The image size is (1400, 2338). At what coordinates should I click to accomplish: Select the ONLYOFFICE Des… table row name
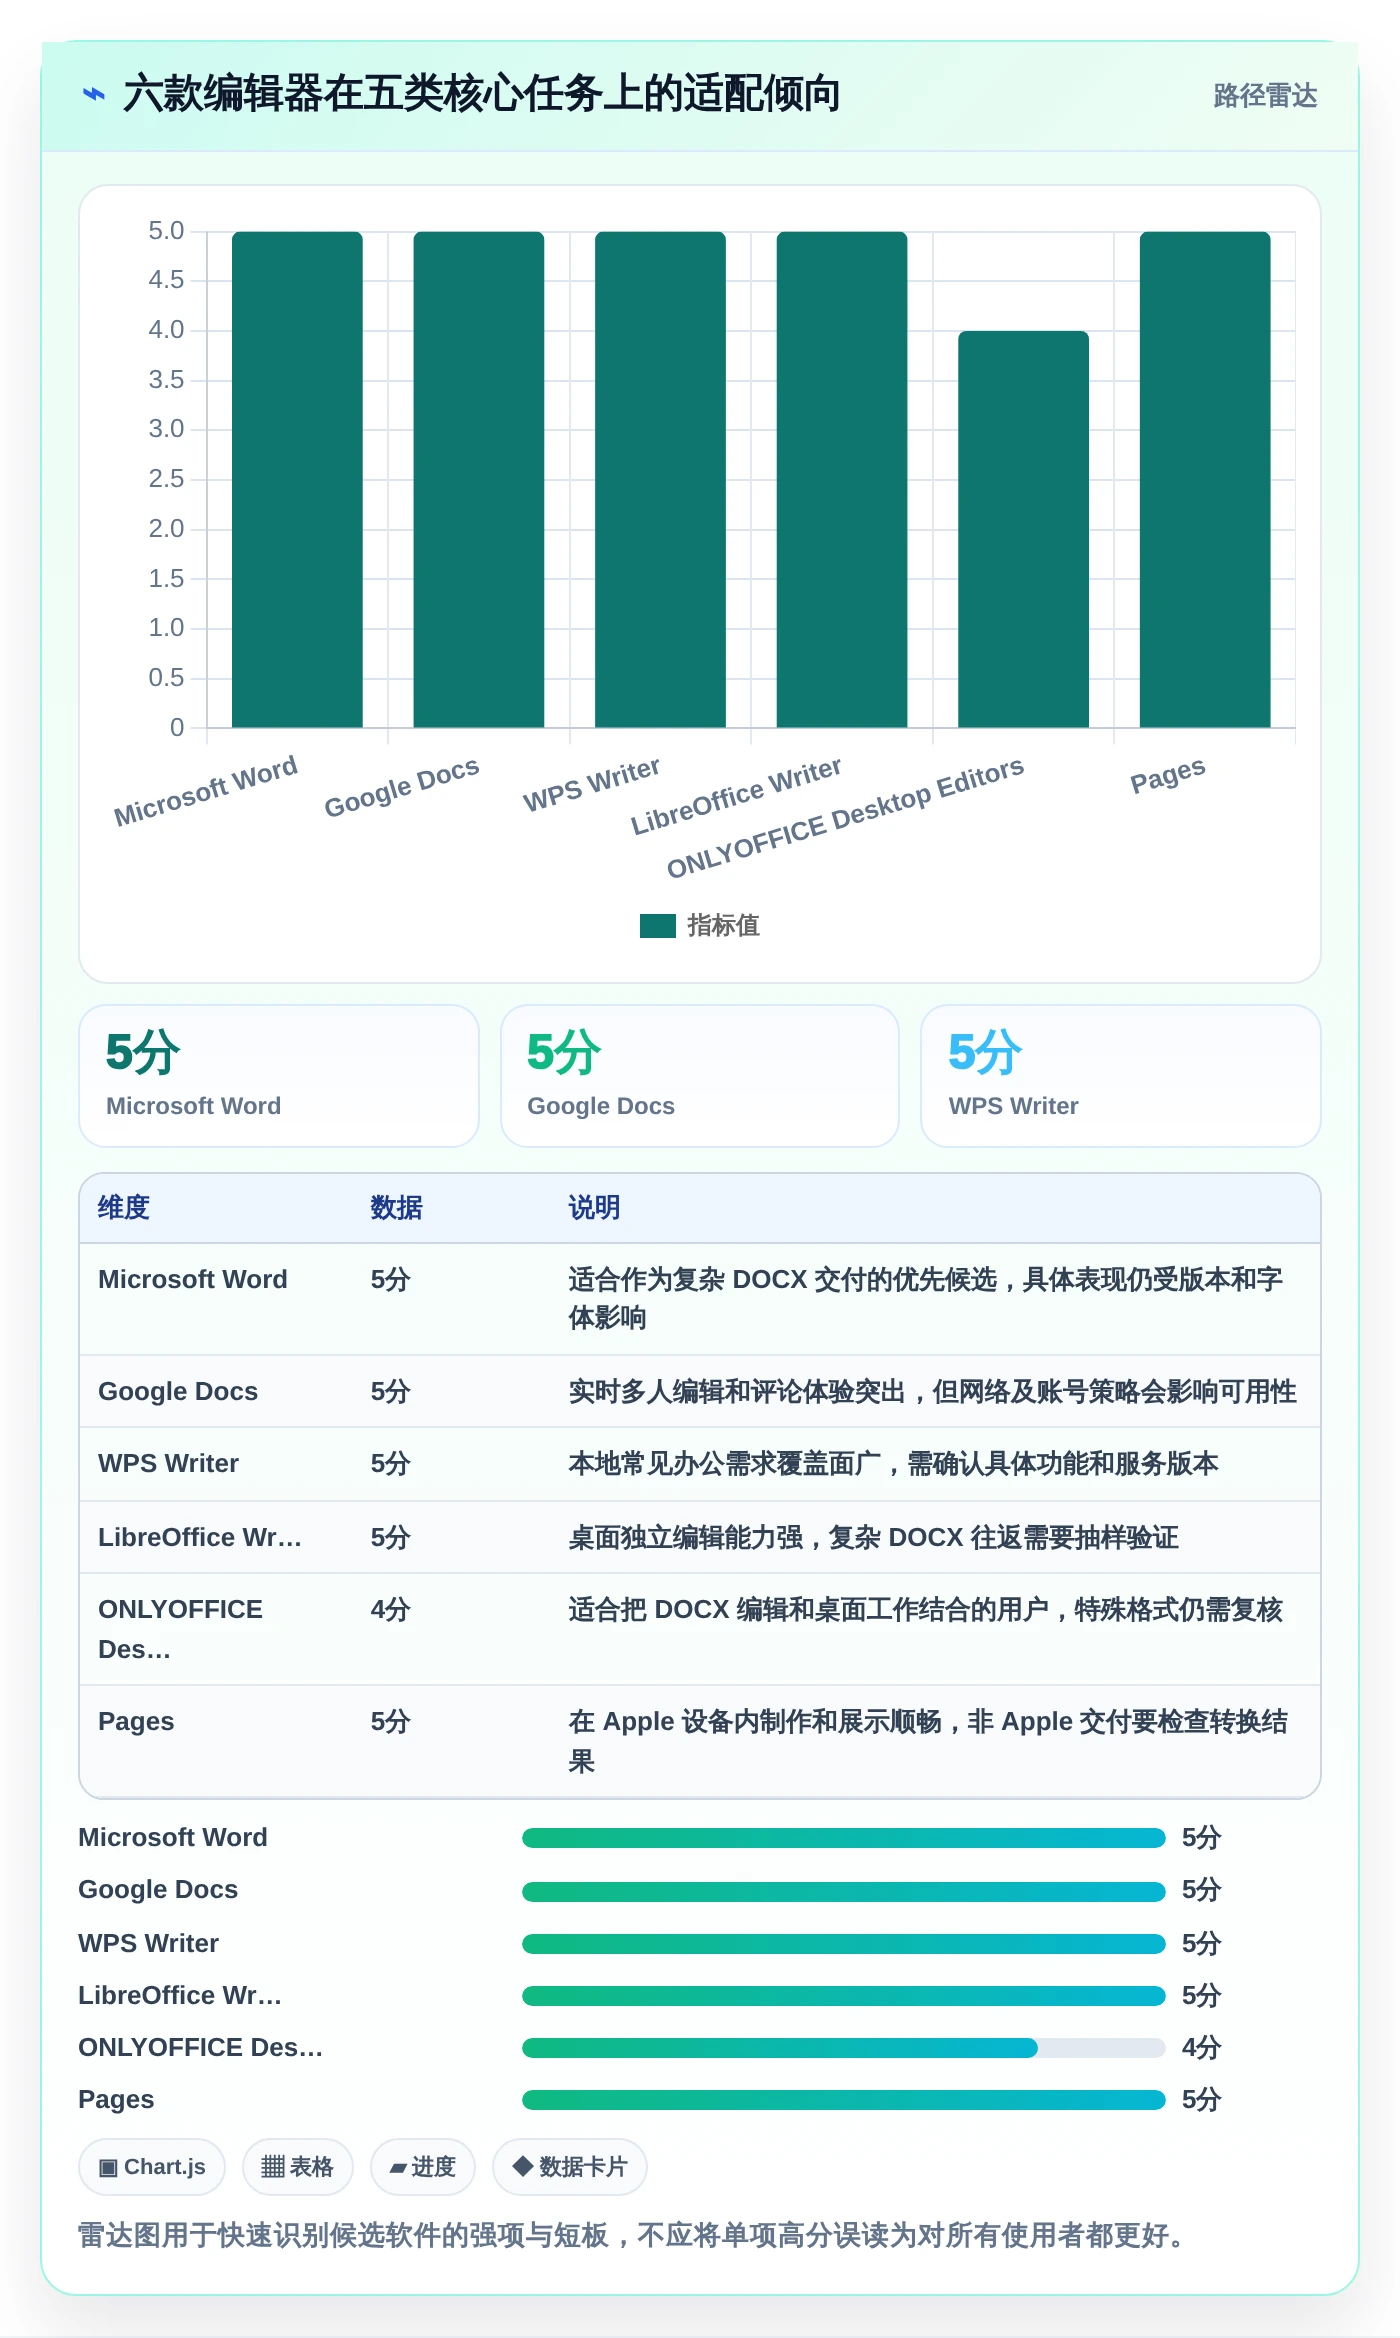pos(181,1629)
